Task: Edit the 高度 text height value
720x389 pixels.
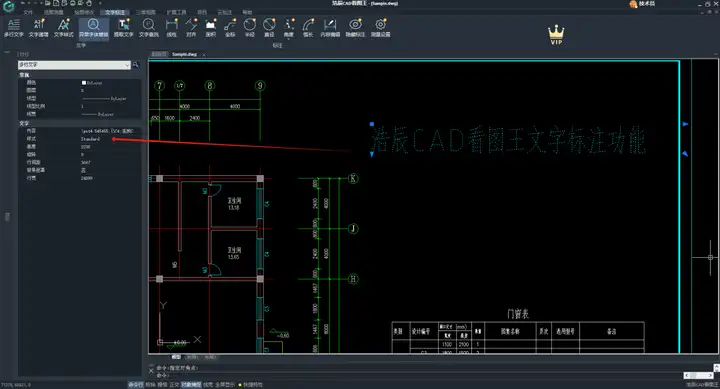Action: 86,147
